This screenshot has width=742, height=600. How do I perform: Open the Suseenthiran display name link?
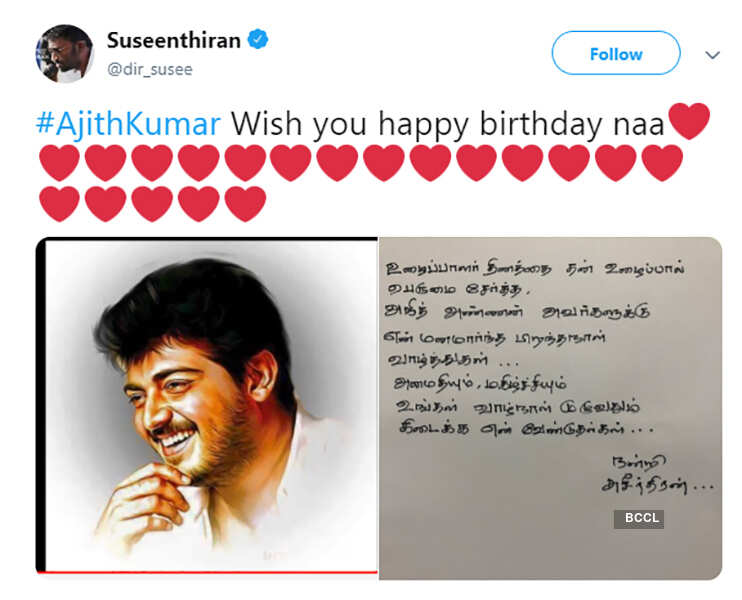(x=174, y=40)
